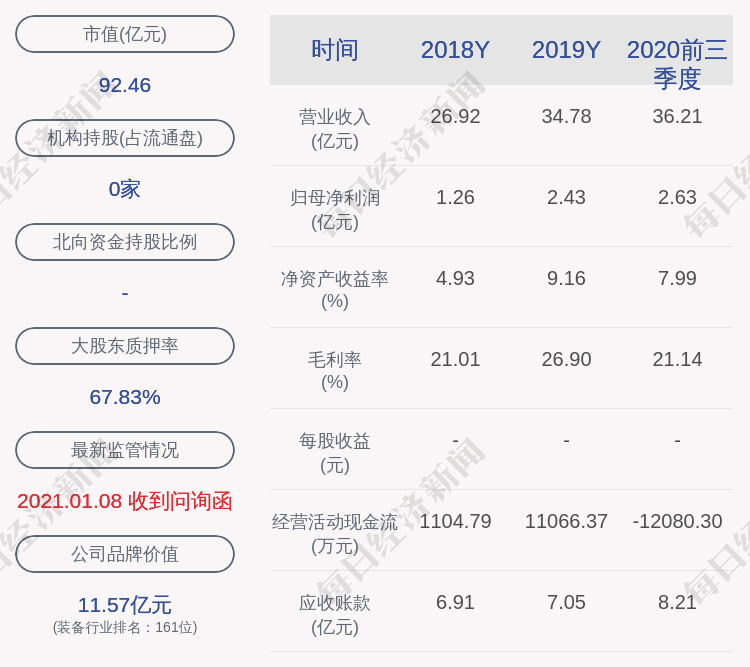Click the 市值(亿元) pill label
Viewport: 750px width, 667px height.
pos(125,34)
